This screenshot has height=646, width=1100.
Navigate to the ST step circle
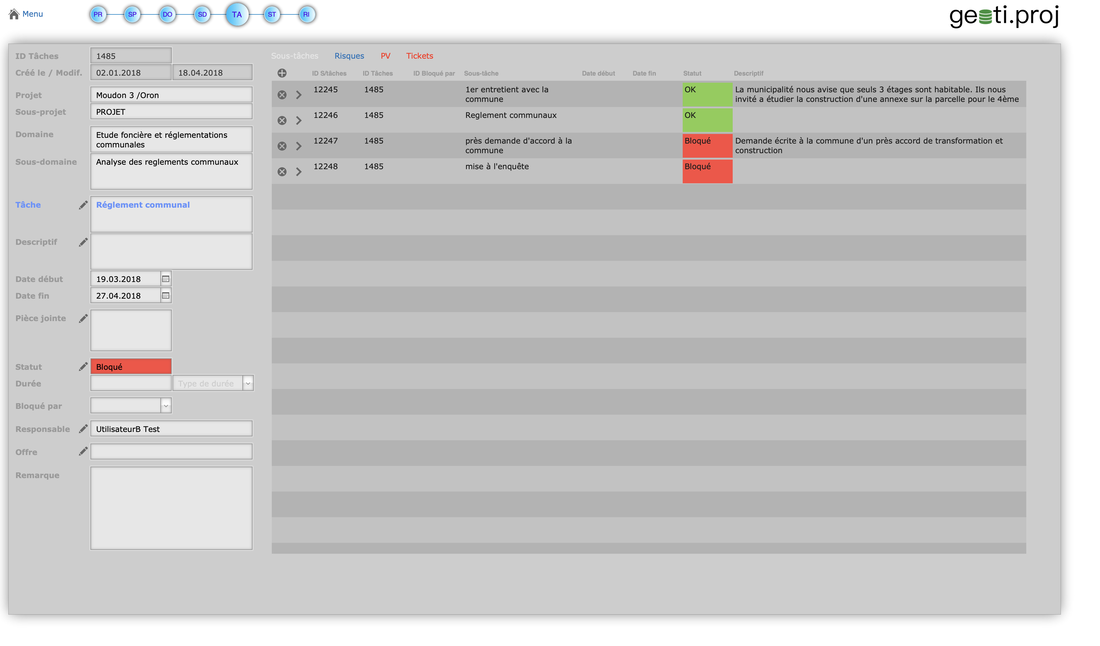[x=272, y=14]
